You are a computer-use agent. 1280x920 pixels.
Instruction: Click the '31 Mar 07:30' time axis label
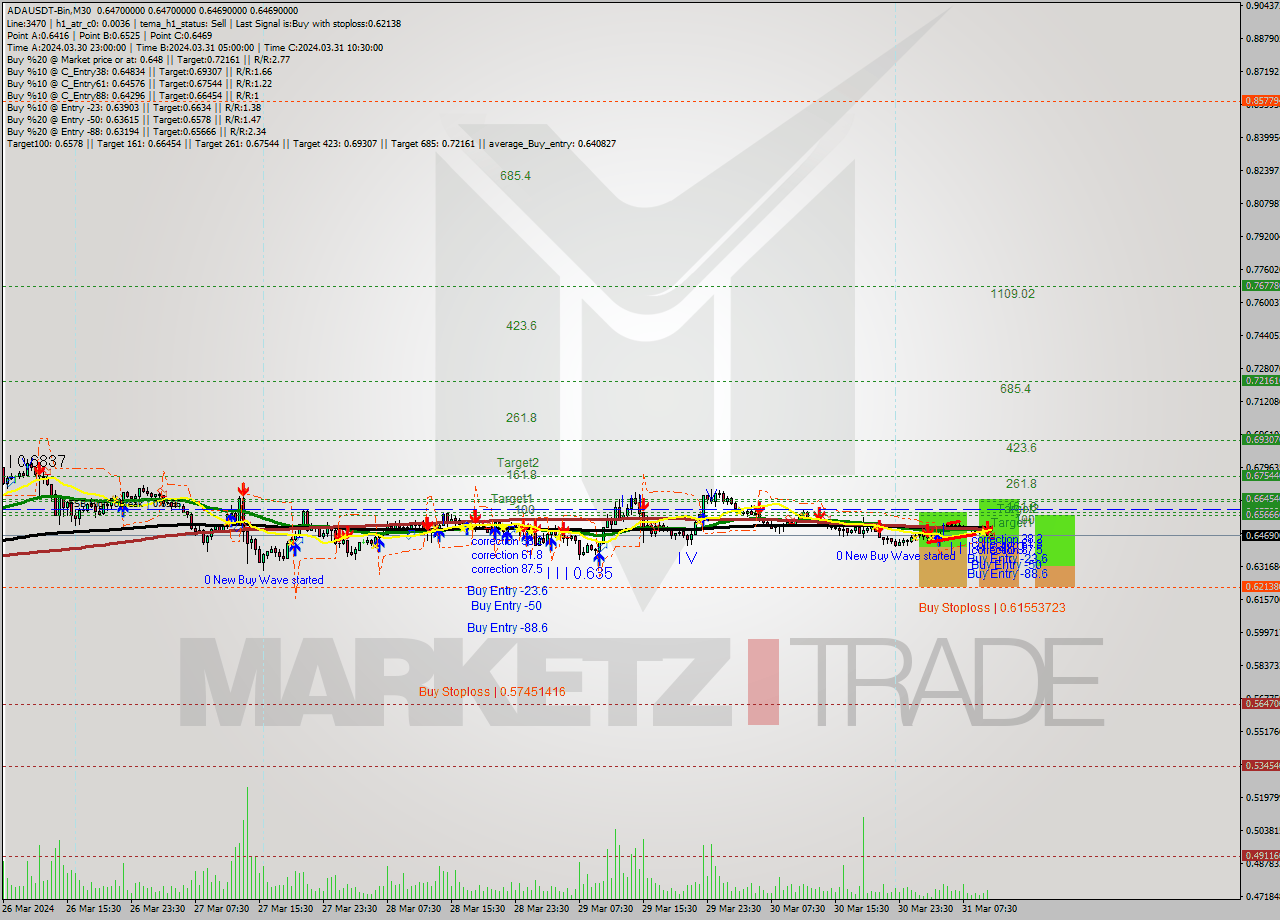click(989, 909)
